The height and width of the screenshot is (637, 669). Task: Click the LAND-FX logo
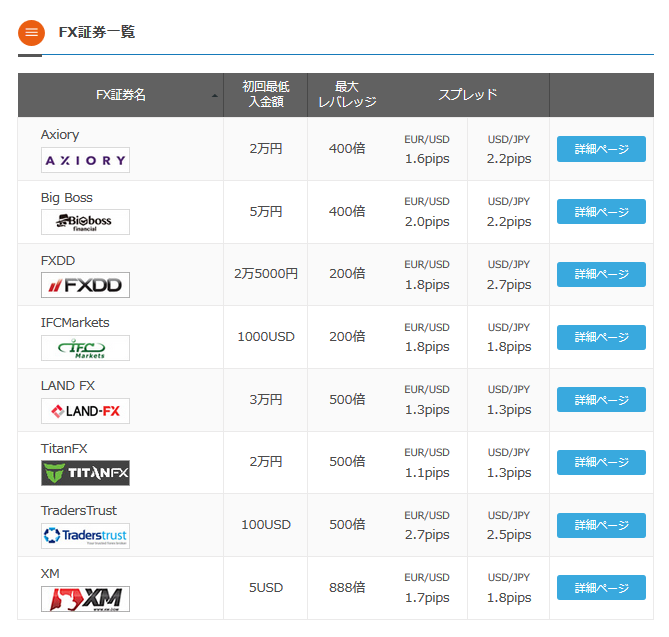click(85, 411)
